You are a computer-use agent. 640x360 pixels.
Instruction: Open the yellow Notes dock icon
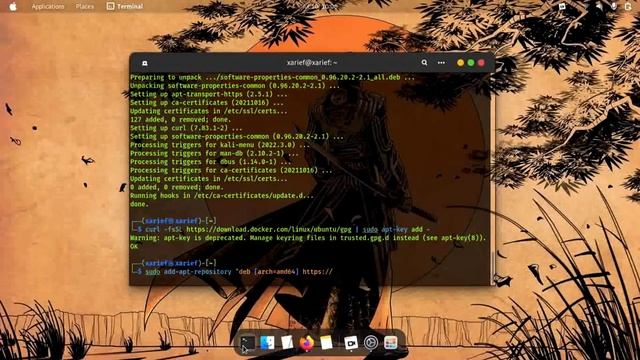pos(327,342)
